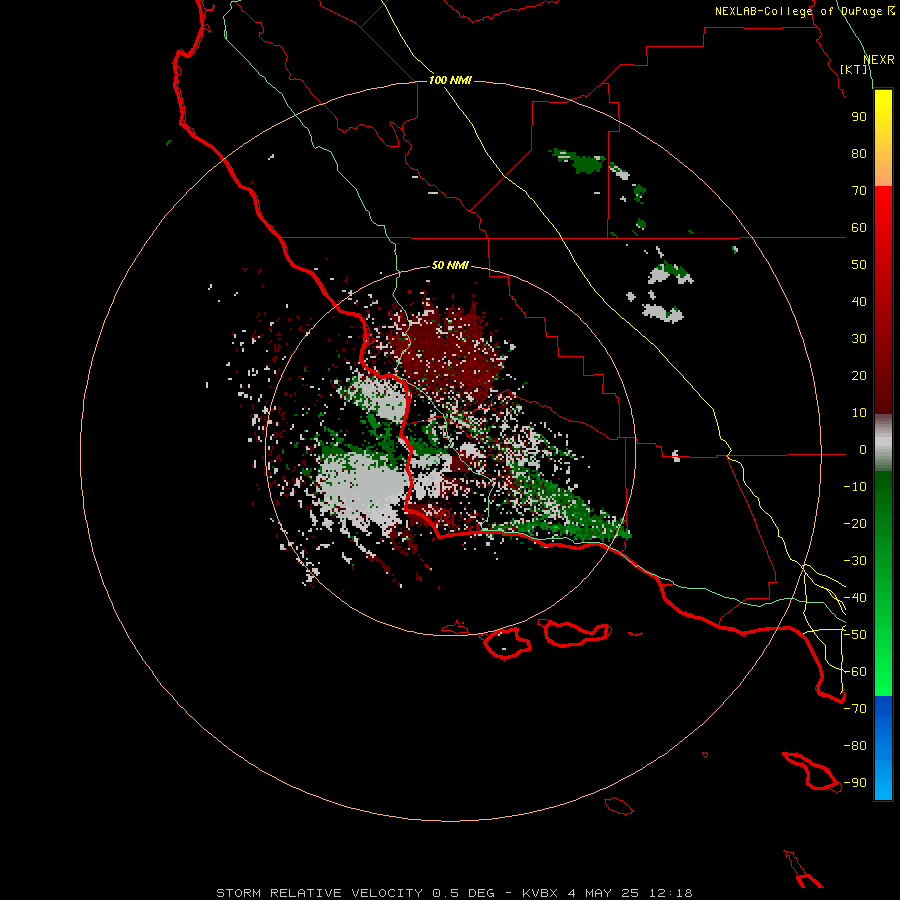The width and height of the screenshot is (900, 900).
Task: Click the NEXR label above the color scale
Action: [879, 60]
